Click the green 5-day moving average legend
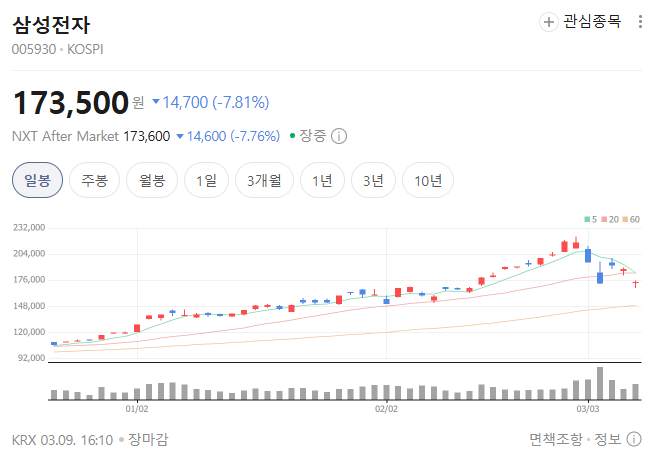The width and height of the screenshot is (660, 452). pyautogui.click(x=591, y=219)
